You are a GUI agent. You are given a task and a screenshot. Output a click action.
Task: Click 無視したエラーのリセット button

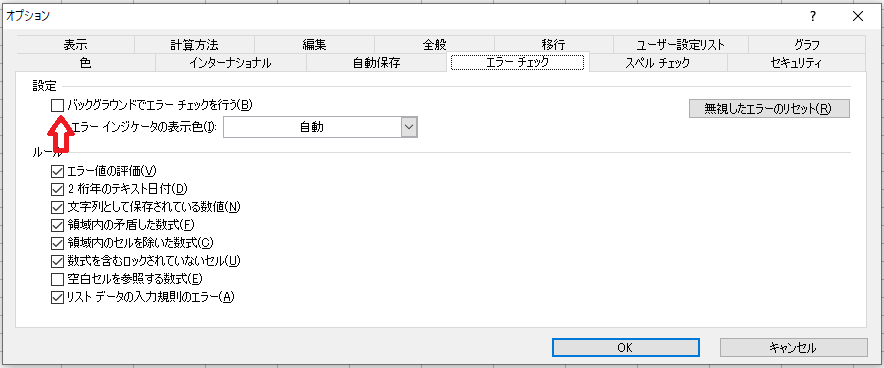point(769,108)
